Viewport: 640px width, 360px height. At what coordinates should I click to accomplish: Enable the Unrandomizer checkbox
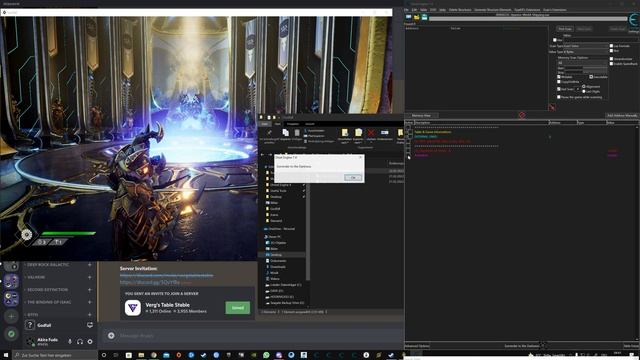click(x=611, y=59)
